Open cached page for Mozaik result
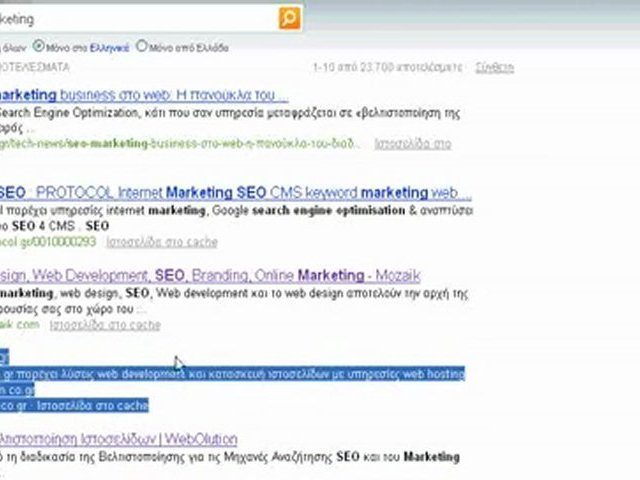 105,325
